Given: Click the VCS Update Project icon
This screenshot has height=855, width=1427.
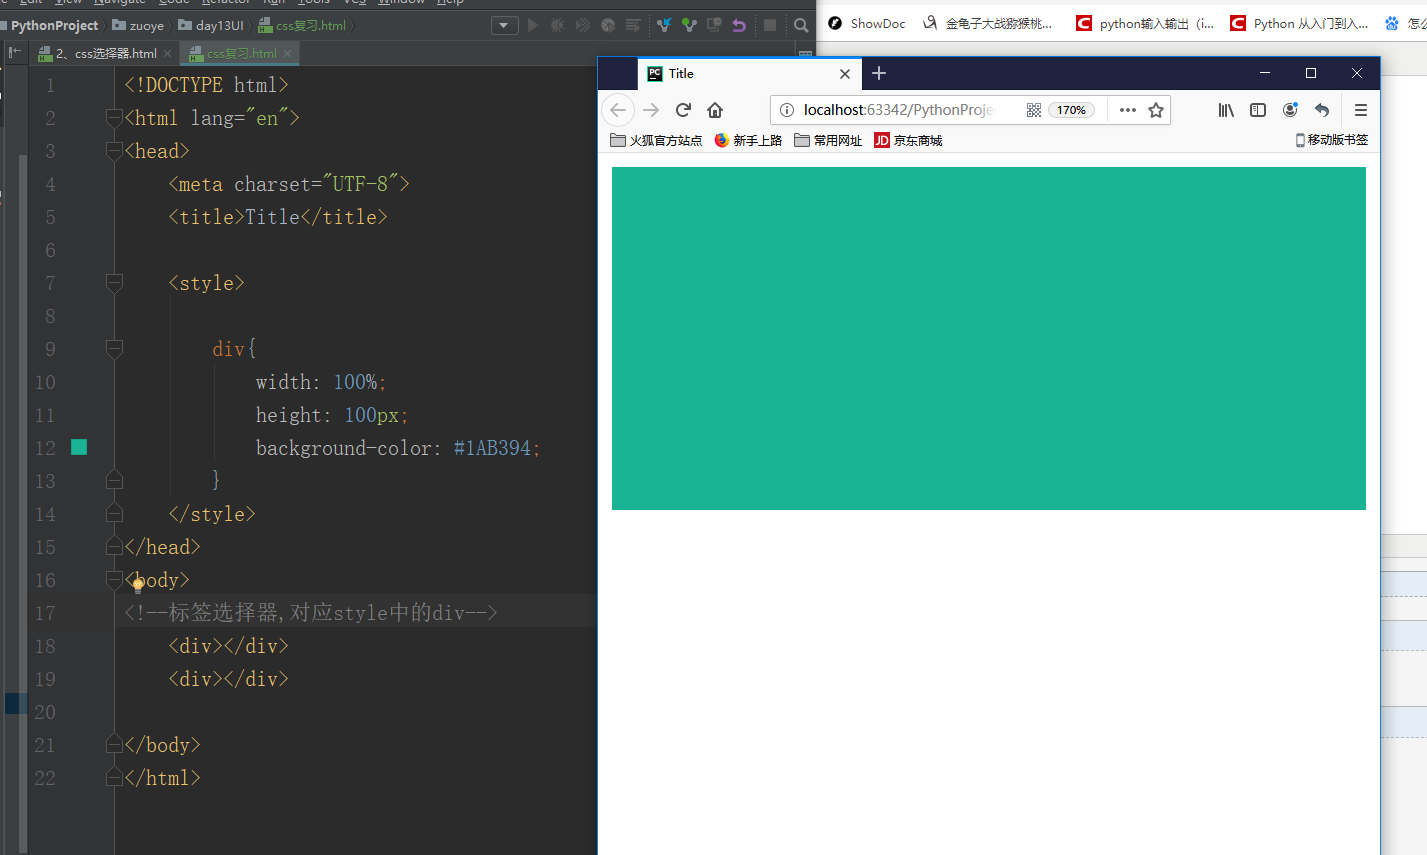Looking at the screenshot, I should [663, 25].
